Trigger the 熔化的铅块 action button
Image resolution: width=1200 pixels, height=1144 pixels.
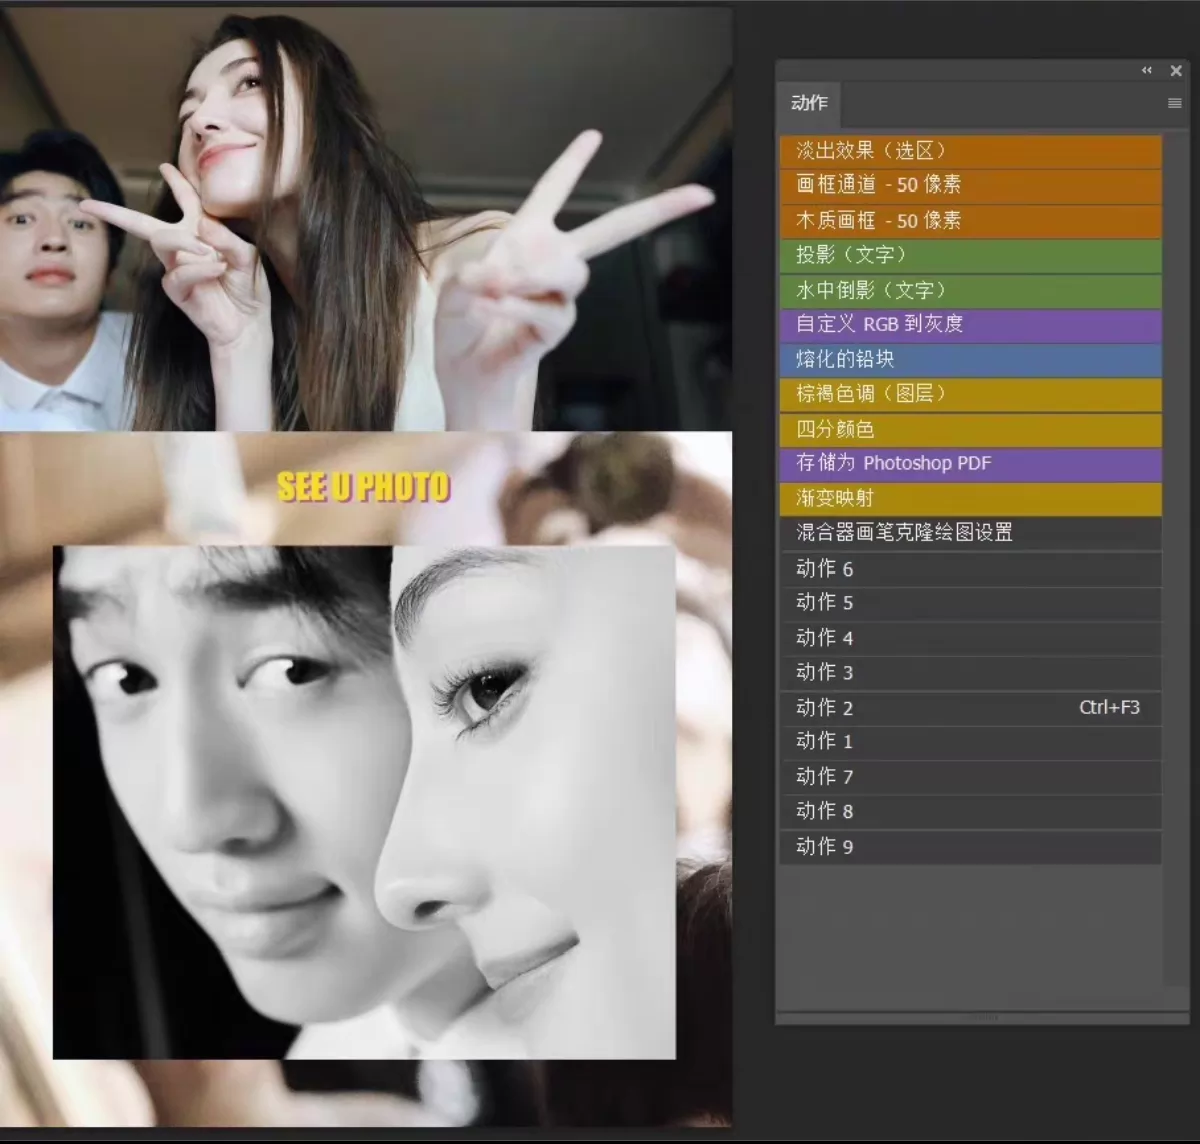click(x=970, y=359)
